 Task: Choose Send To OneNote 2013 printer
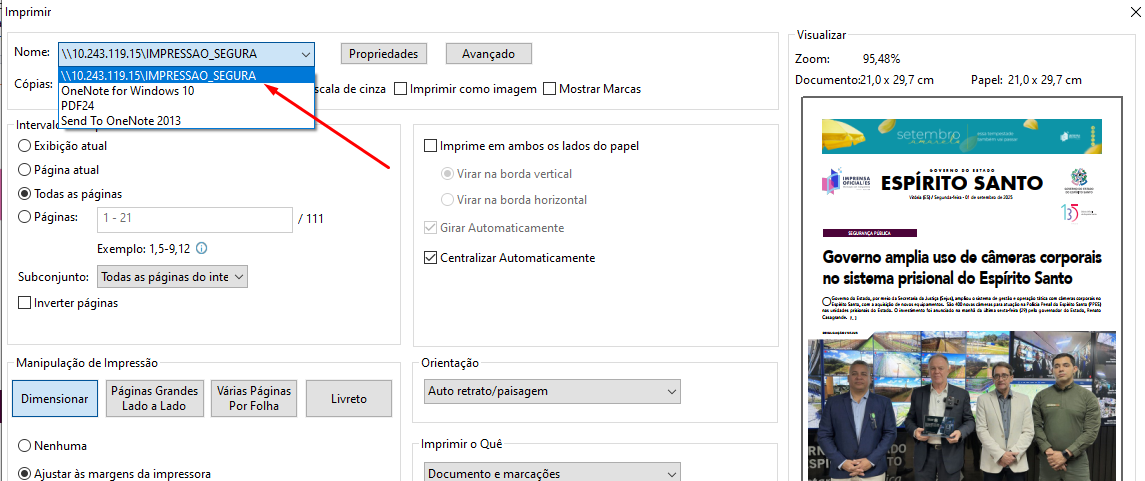(x=186, y=120)
